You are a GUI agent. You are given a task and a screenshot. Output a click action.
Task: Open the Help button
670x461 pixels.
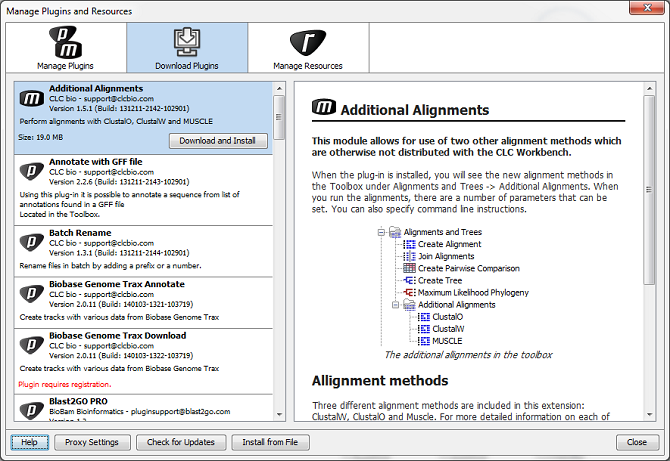tap(30, 442)
